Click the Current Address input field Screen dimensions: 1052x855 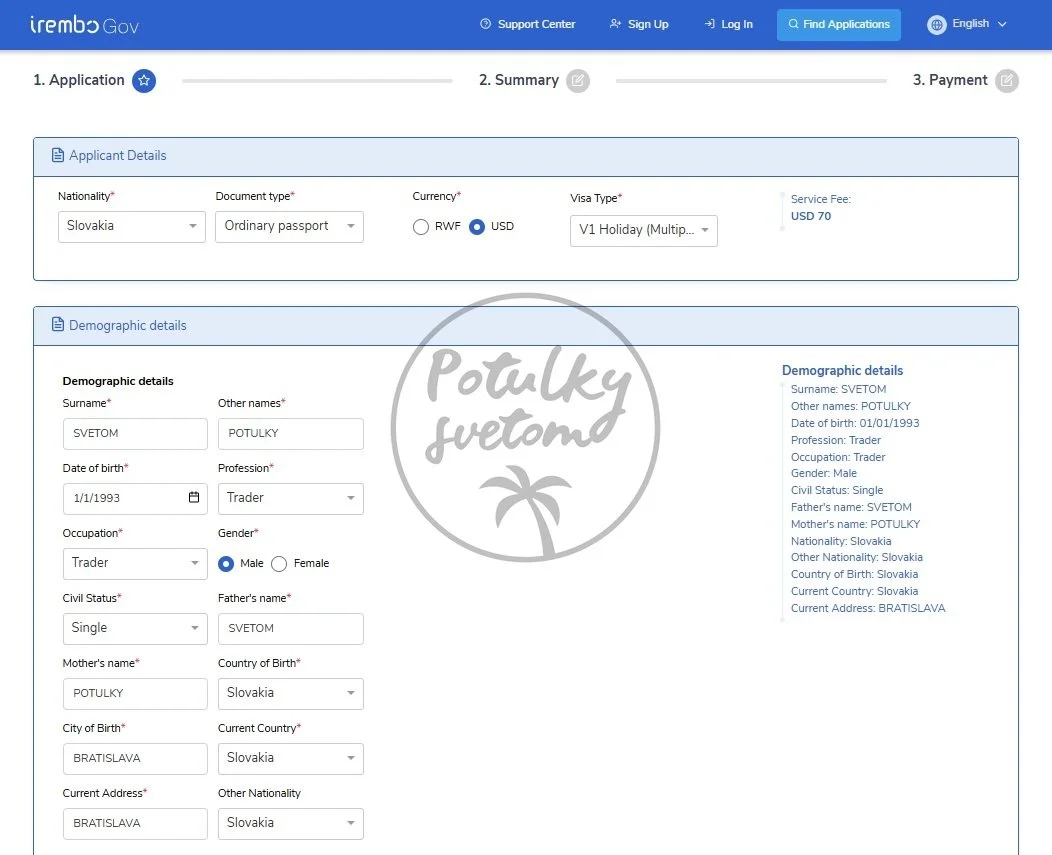[135, 823]
